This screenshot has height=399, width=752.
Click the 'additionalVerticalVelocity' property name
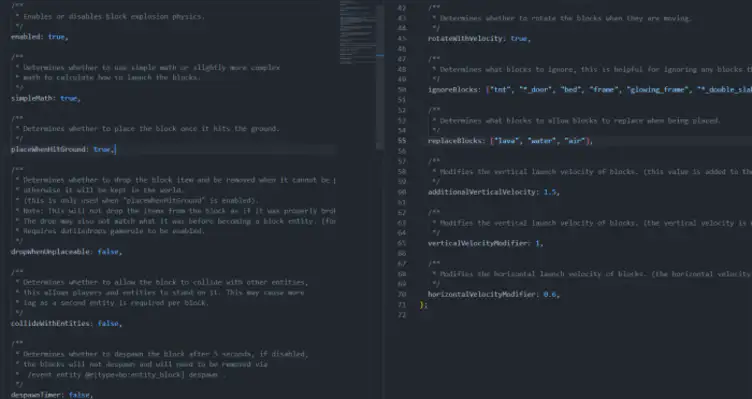tap(482, 192)
